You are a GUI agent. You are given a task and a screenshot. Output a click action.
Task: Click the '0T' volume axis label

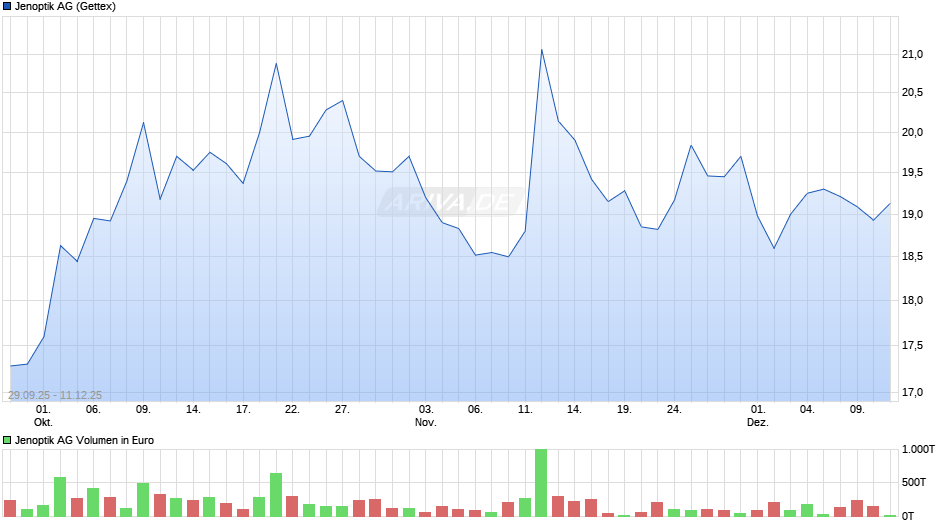click(908, 516)
